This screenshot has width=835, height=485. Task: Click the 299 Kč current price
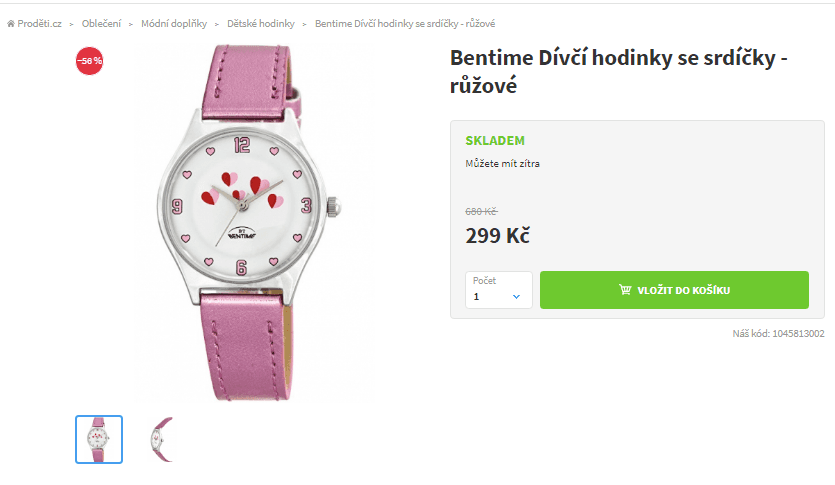point(498,235)
